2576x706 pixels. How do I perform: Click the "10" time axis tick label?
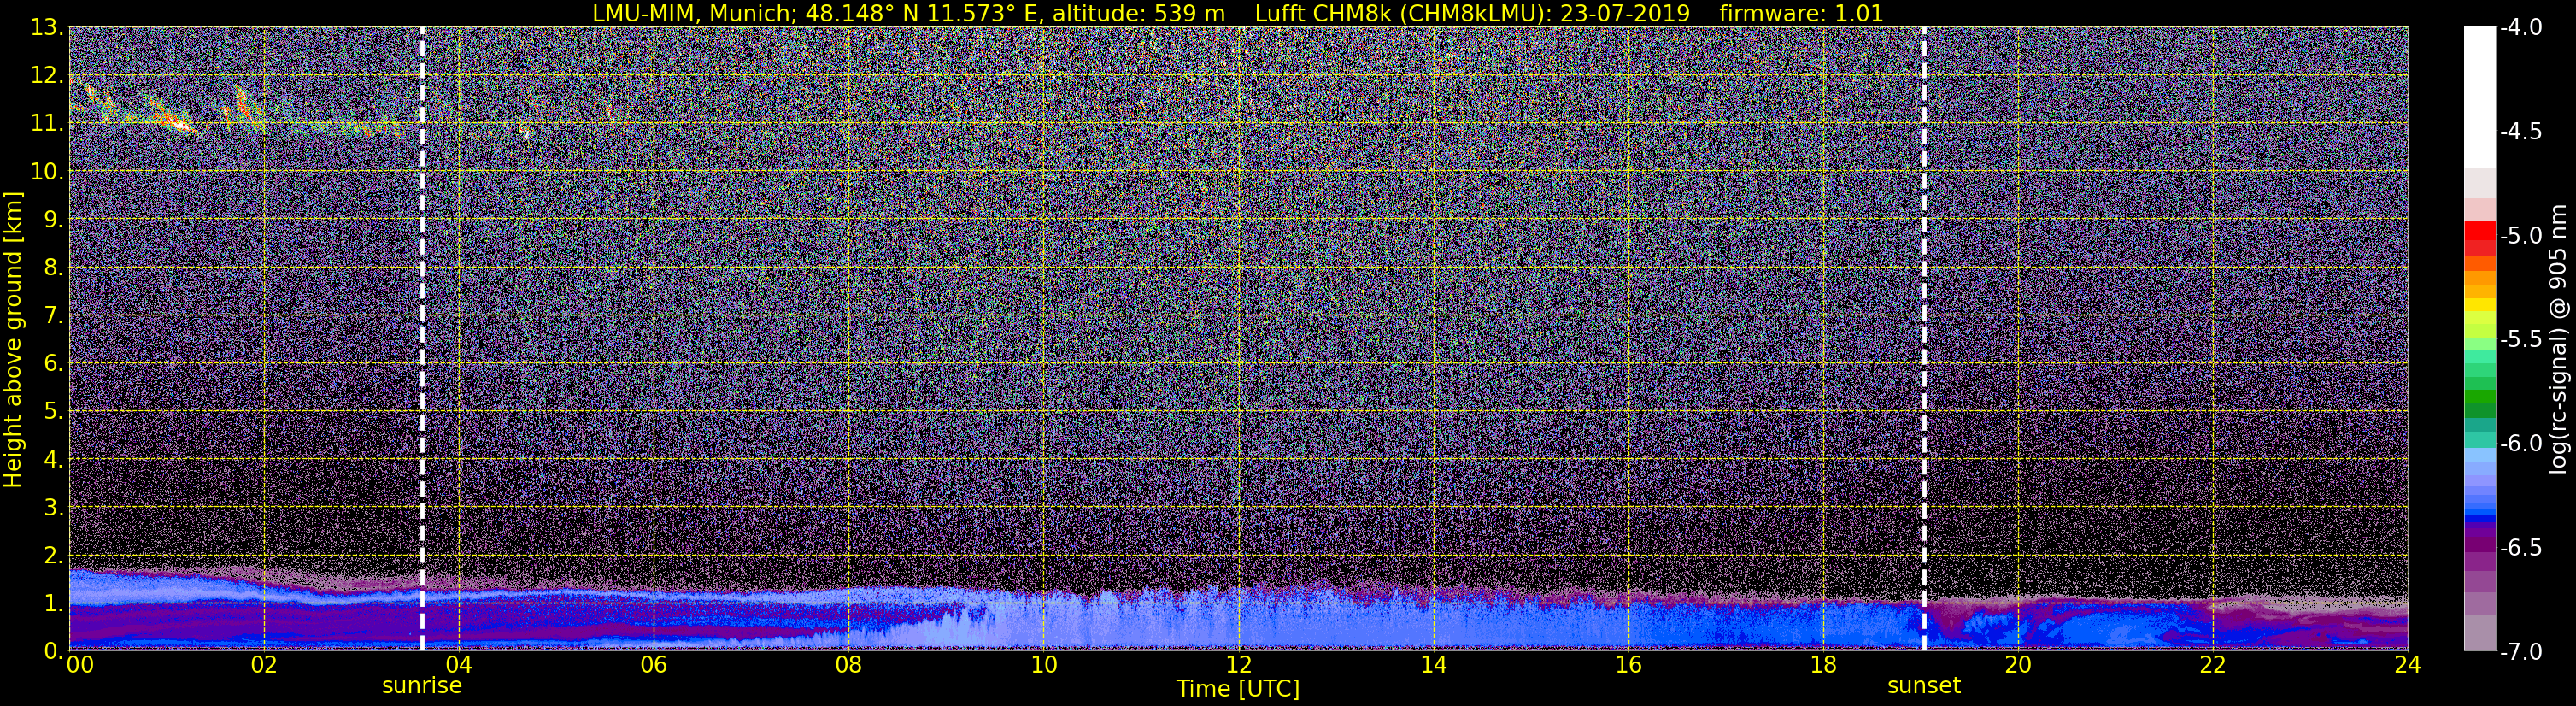(1043, 665)
